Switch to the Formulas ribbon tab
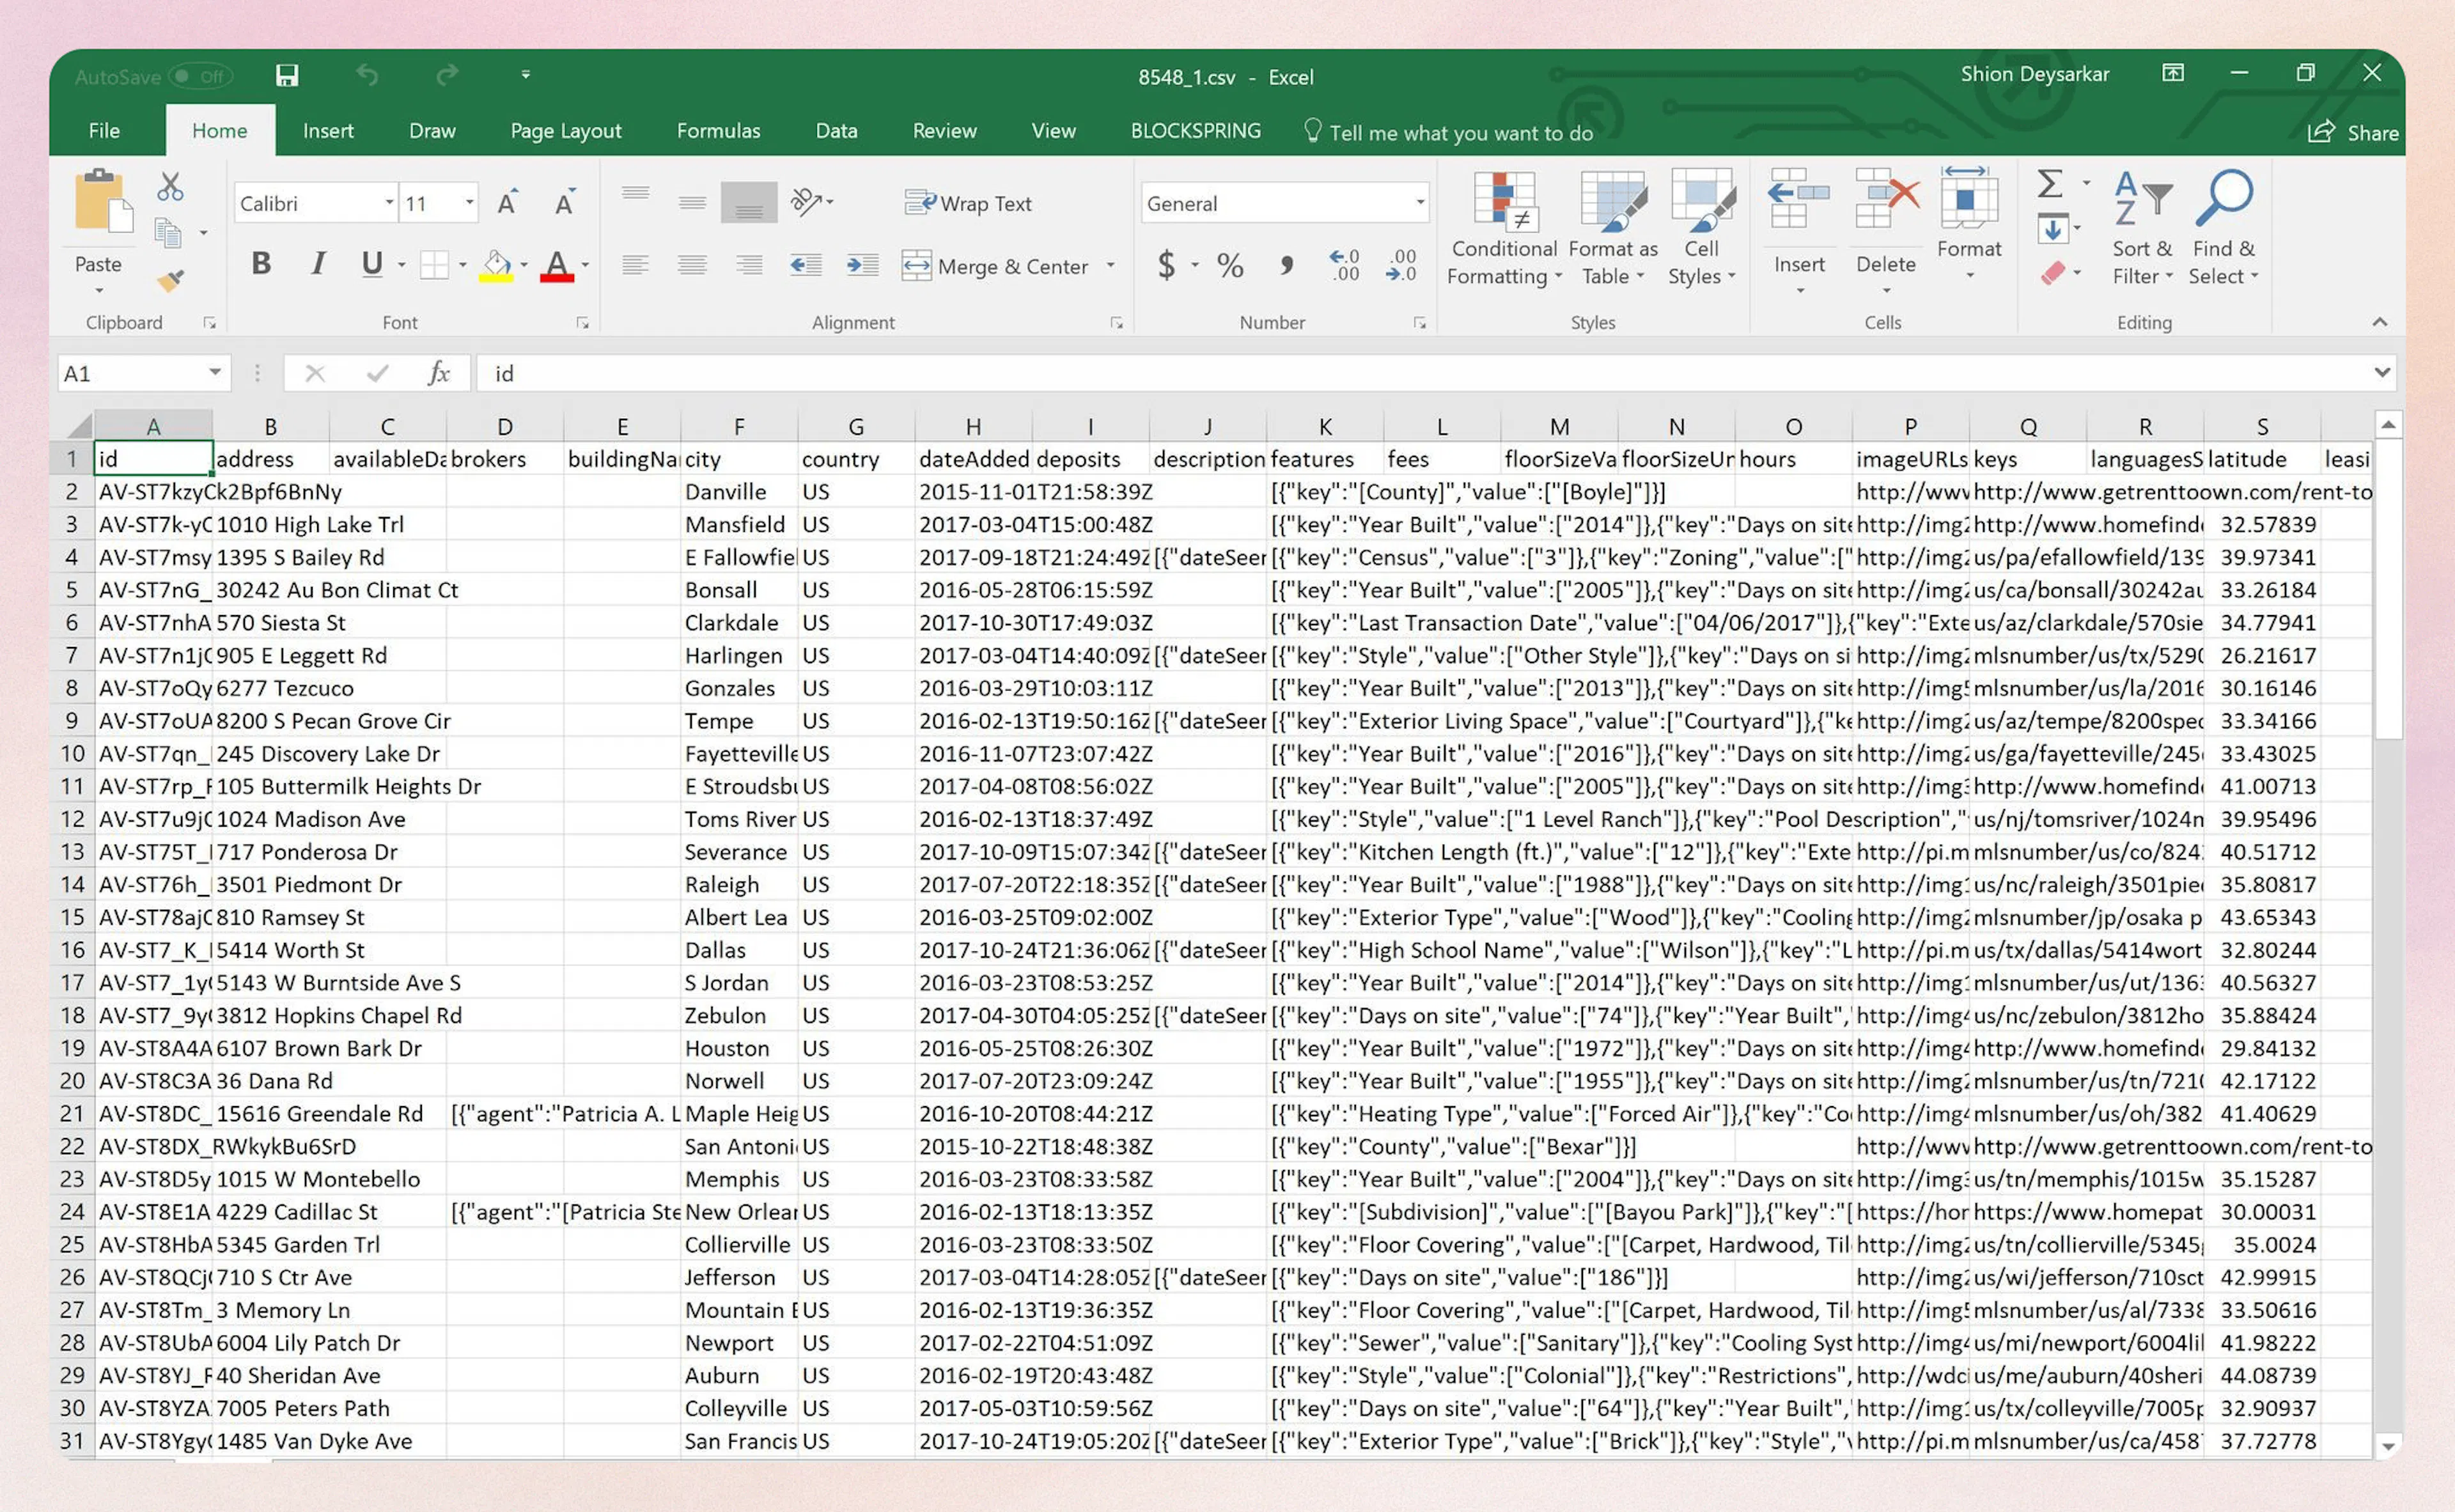This screenshot has height=1512, width=2455. (718, 130)
